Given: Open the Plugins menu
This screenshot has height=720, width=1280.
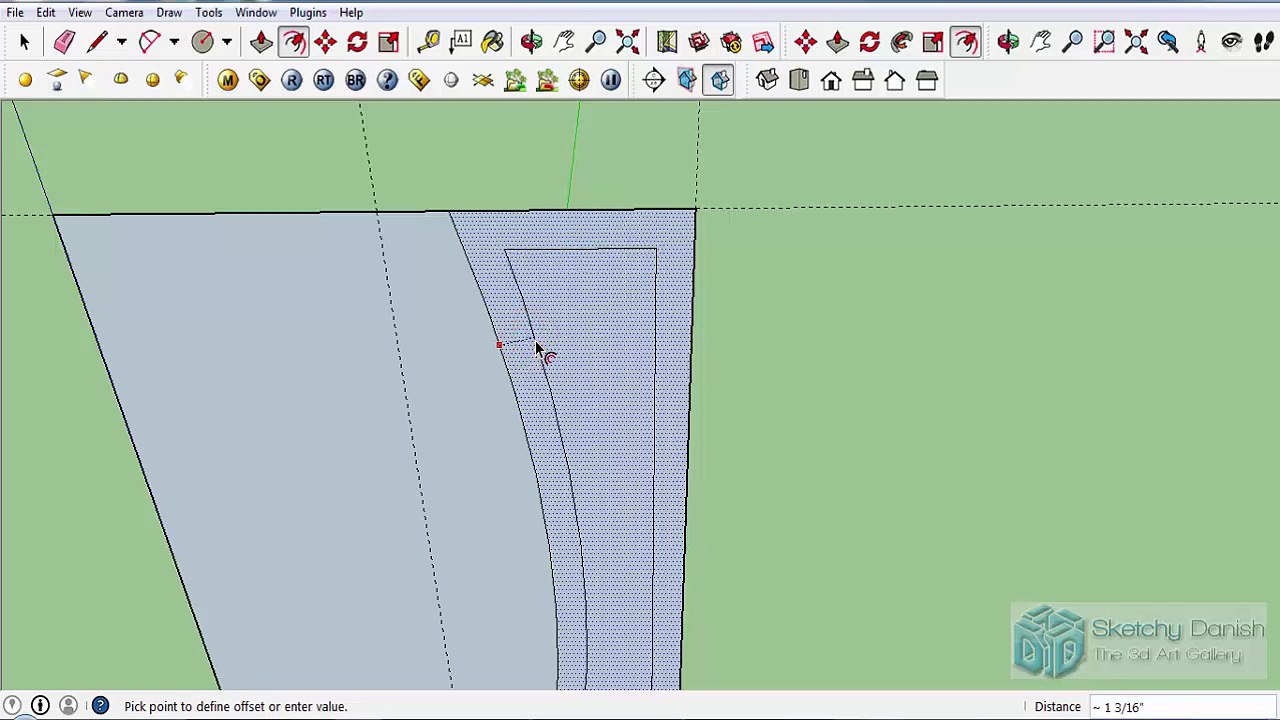Looking at the screenshot, I should [308, 12].
